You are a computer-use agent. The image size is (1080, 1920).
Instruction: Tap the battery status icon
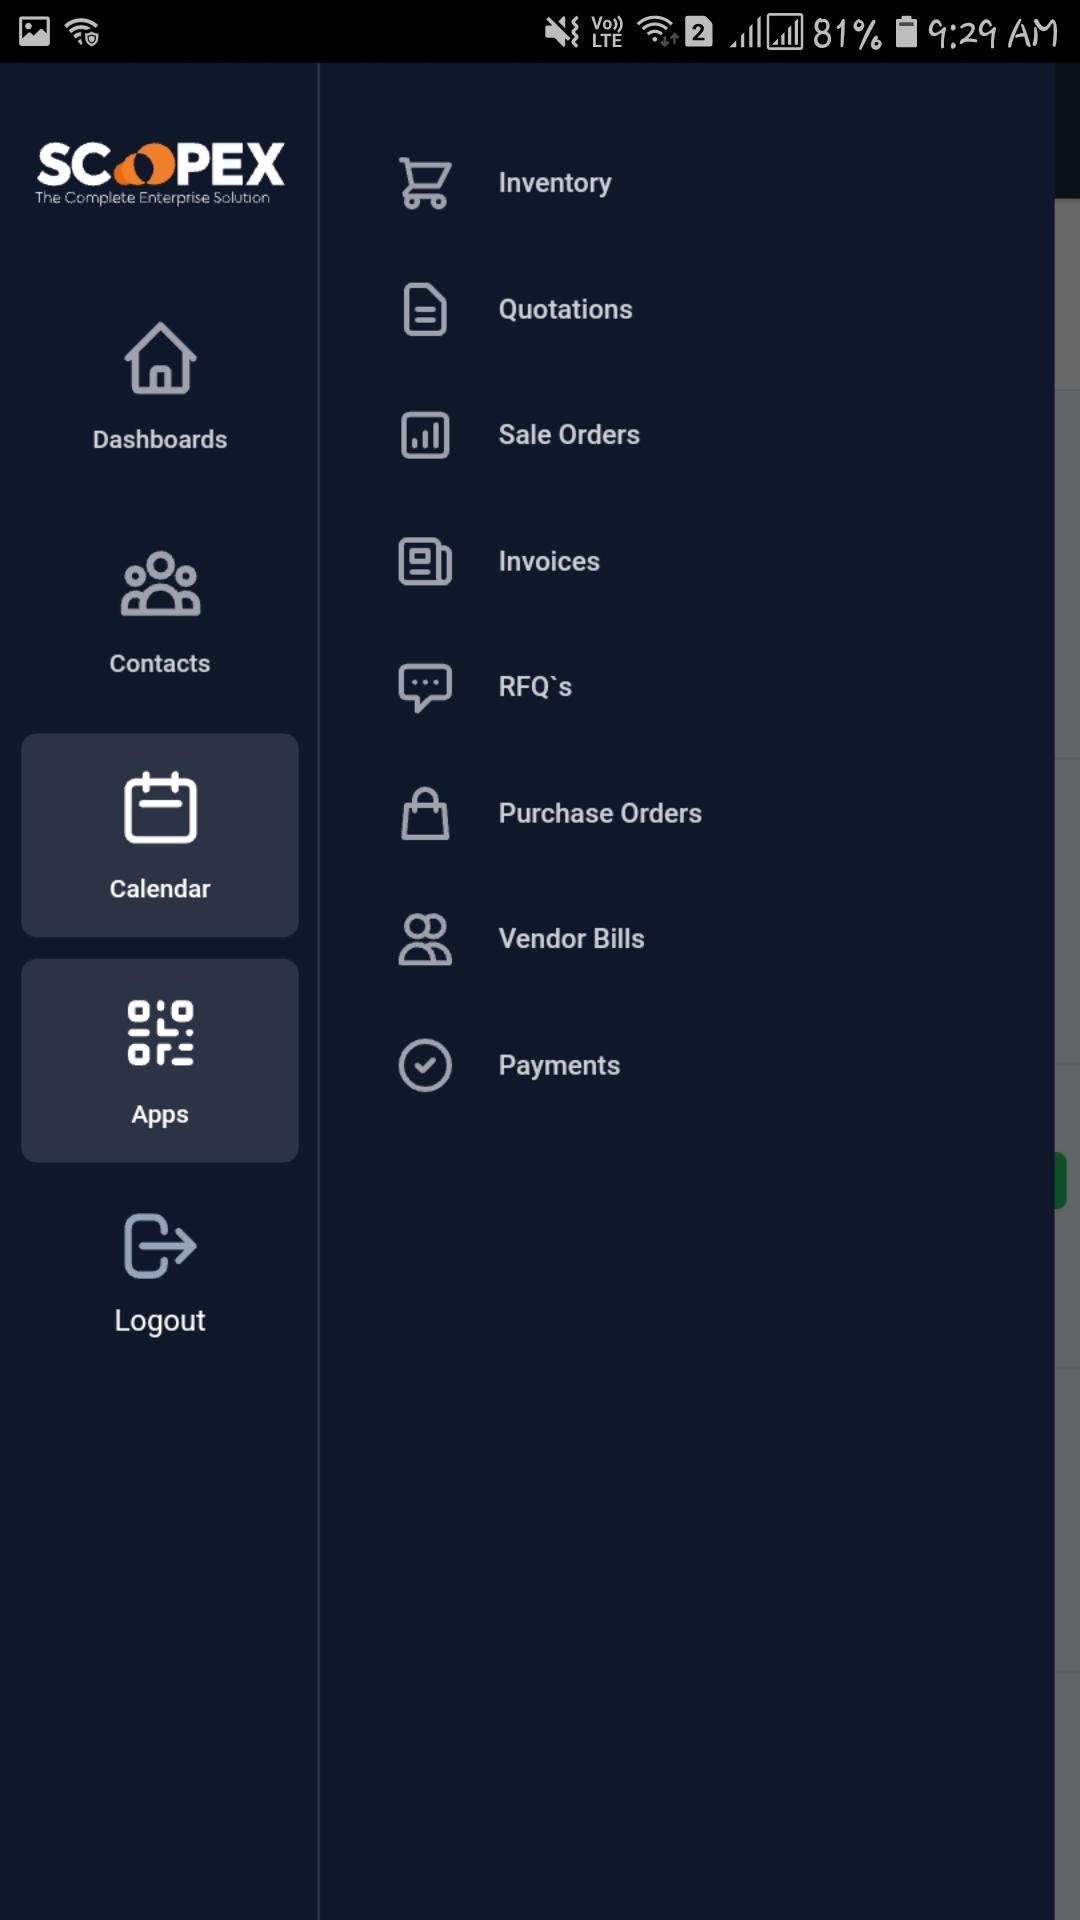906,32
